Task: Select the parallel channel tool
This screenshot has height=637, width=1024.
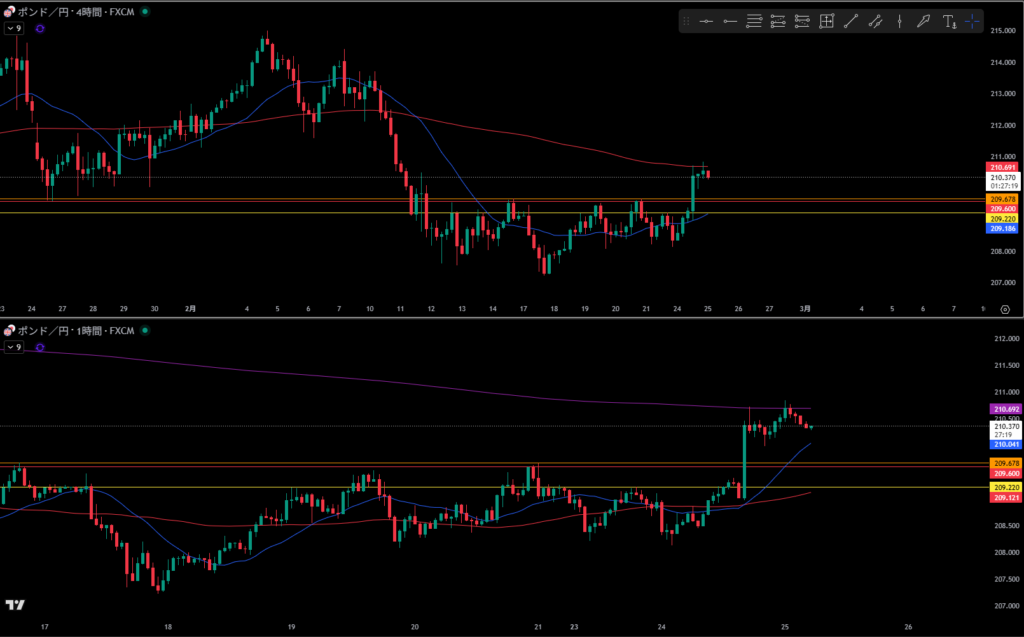Action: click(x=875, y=21)
